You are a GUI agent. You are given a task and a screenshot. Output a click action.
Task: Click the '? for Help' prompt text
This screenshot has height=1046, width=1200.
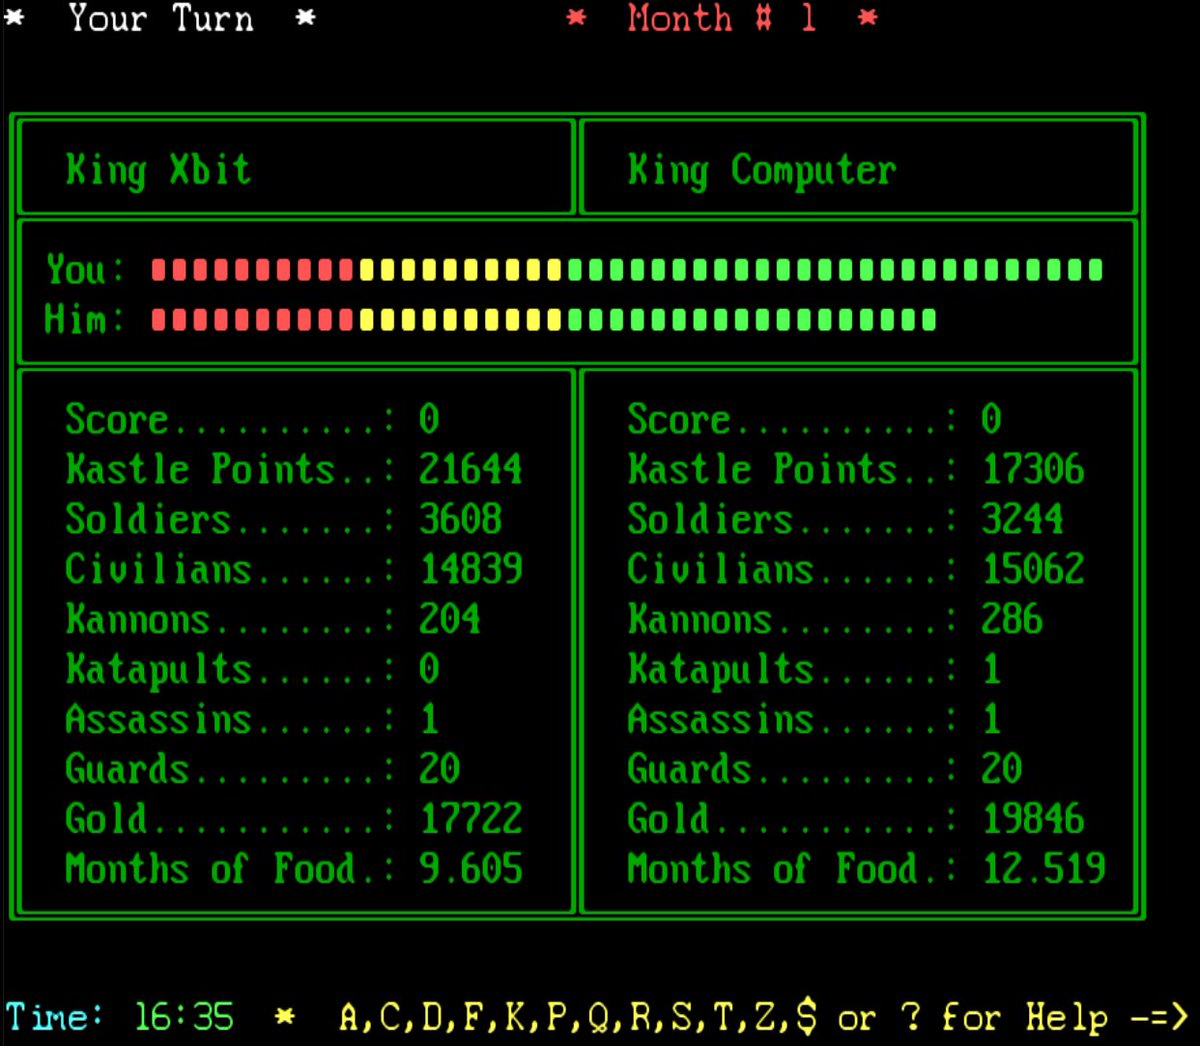(1005, 1017)
